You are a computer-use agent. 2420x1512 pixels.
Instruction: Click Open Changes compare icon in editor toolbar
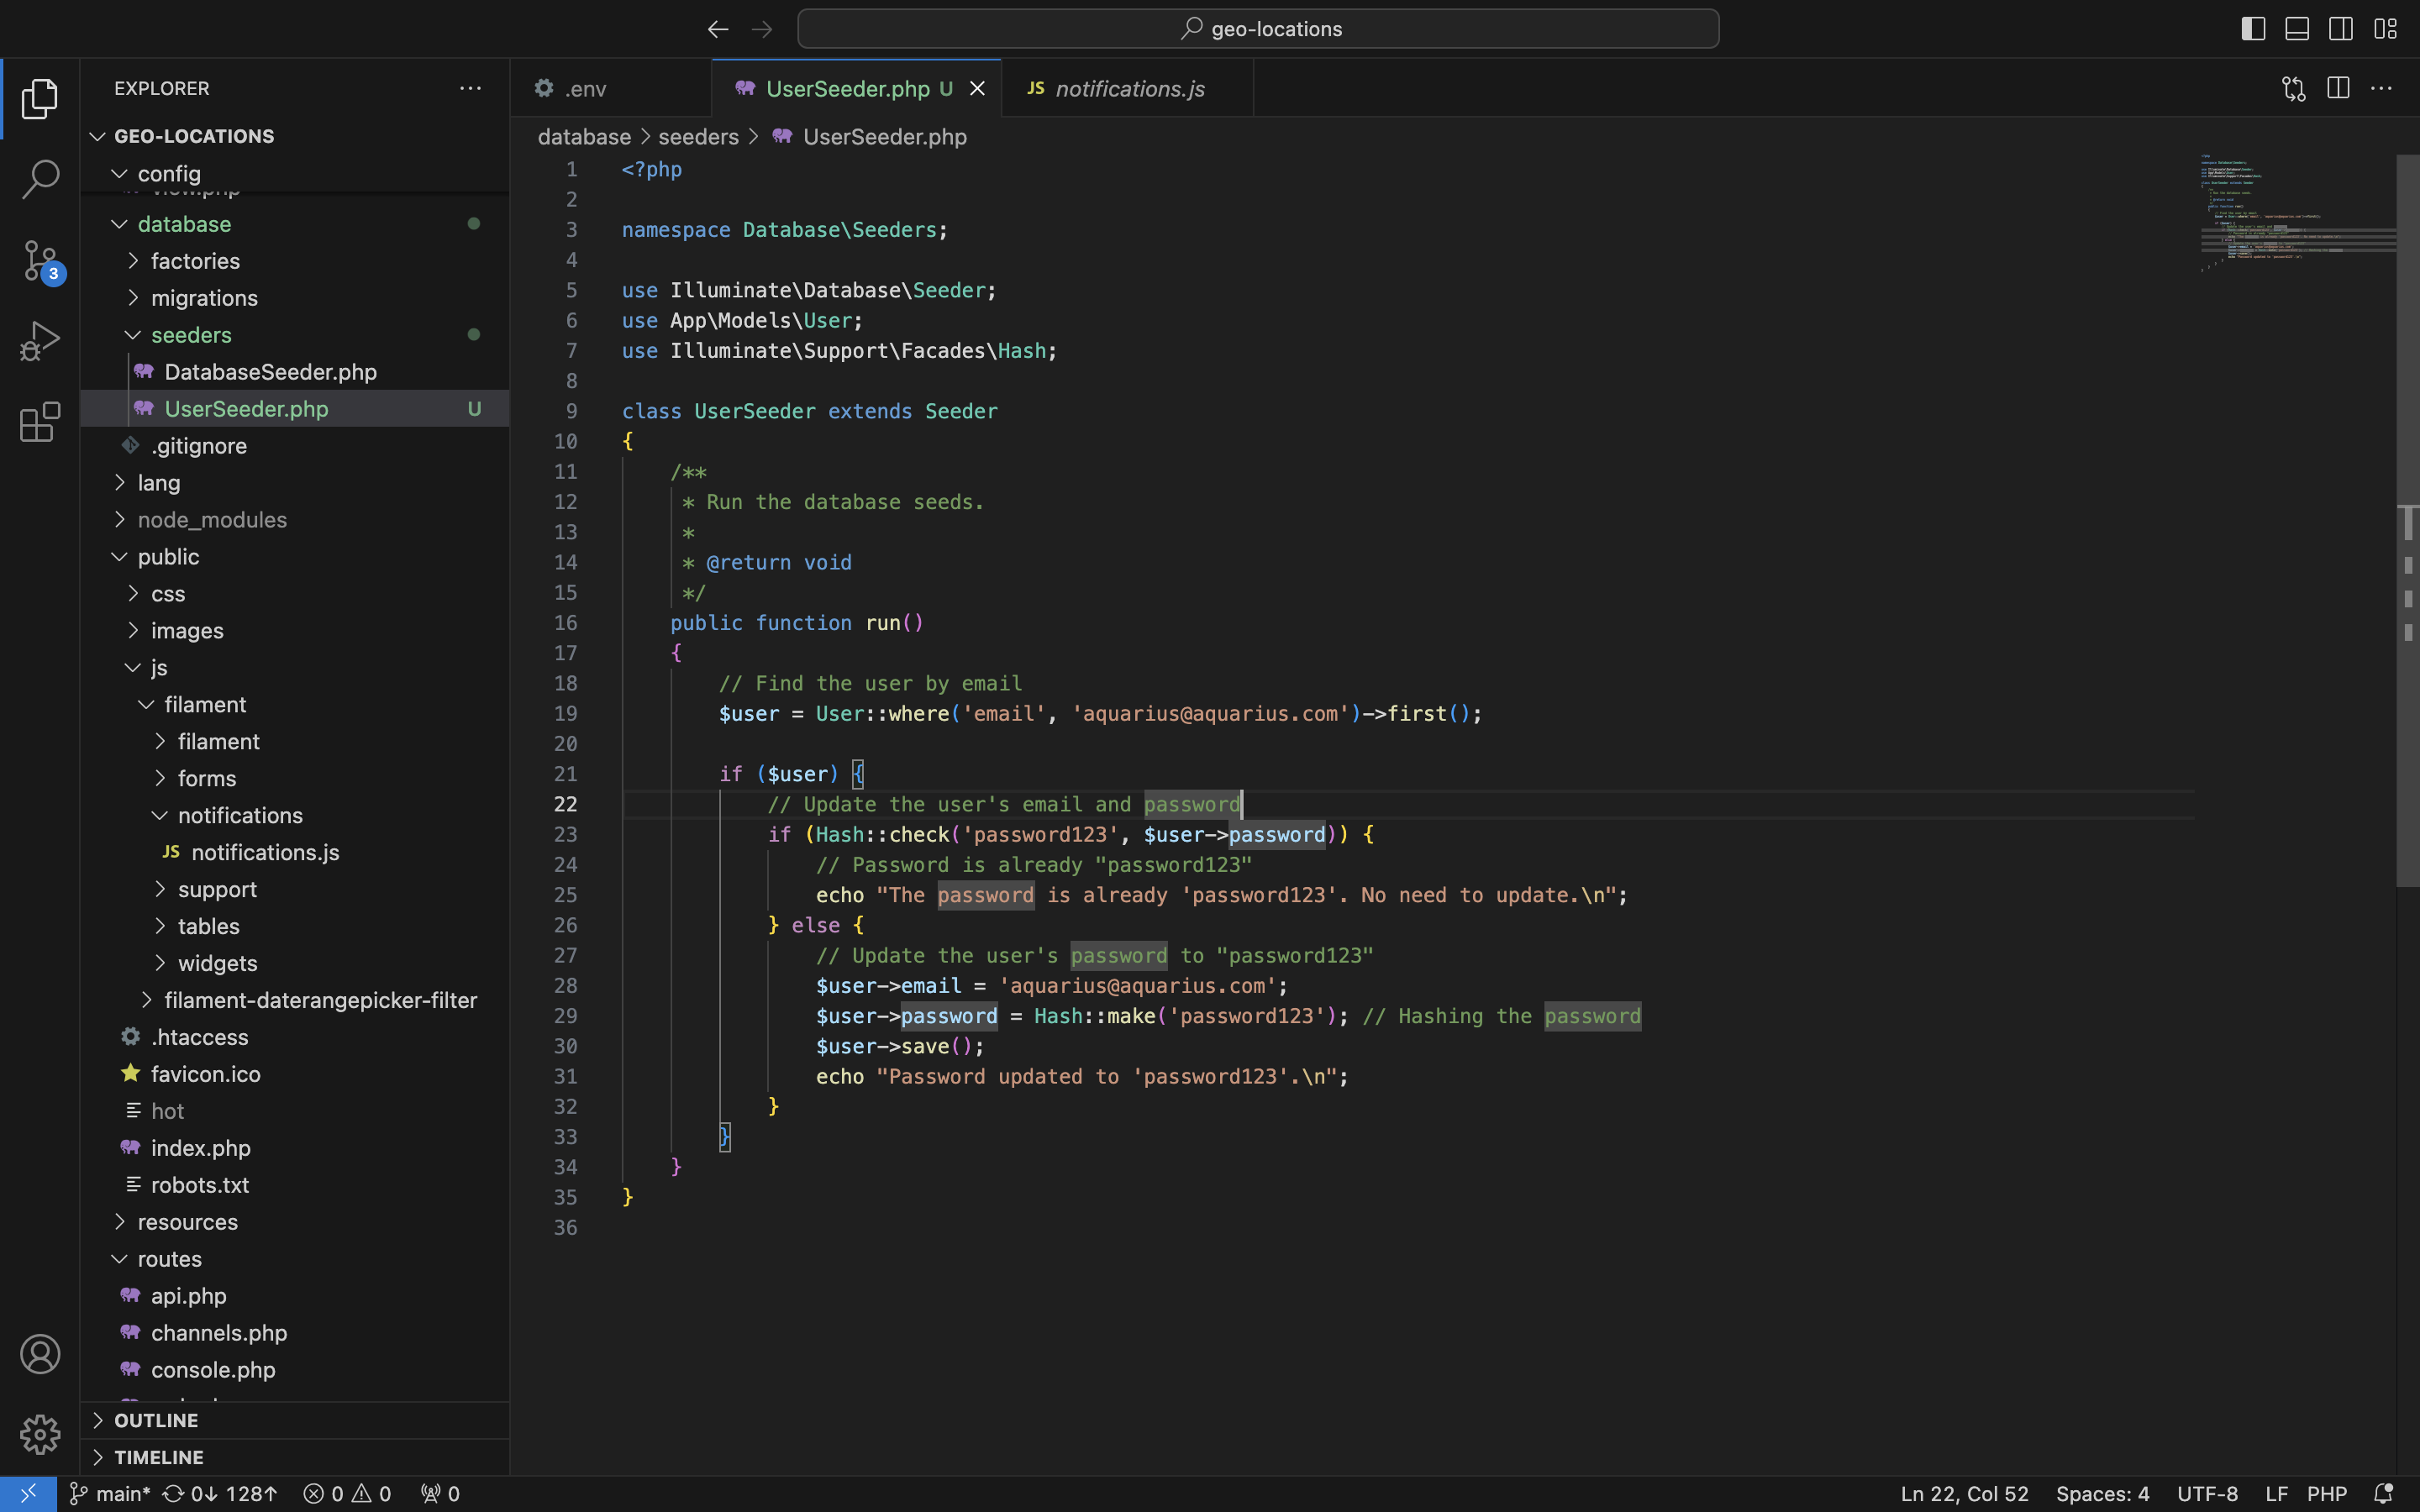click(2293, 89)
